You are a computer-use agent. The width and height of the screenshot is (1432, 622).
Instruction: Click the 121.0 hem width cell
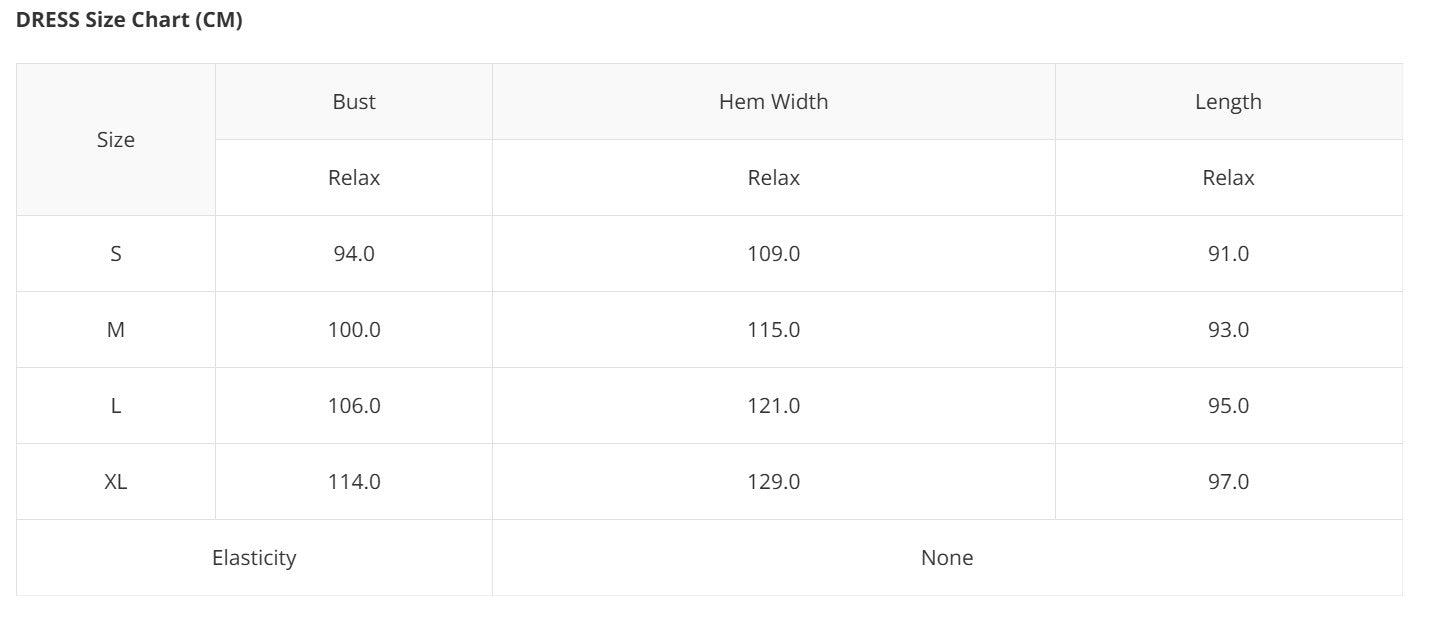click(x=773, y=406)
